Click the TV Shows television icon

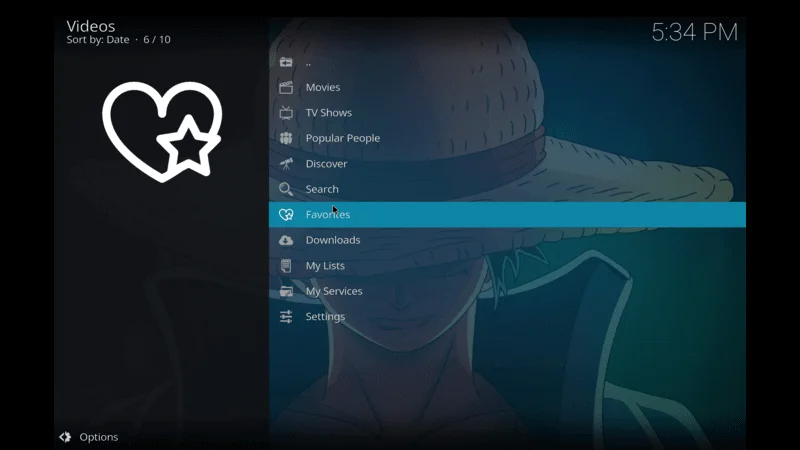coord(286,113)
